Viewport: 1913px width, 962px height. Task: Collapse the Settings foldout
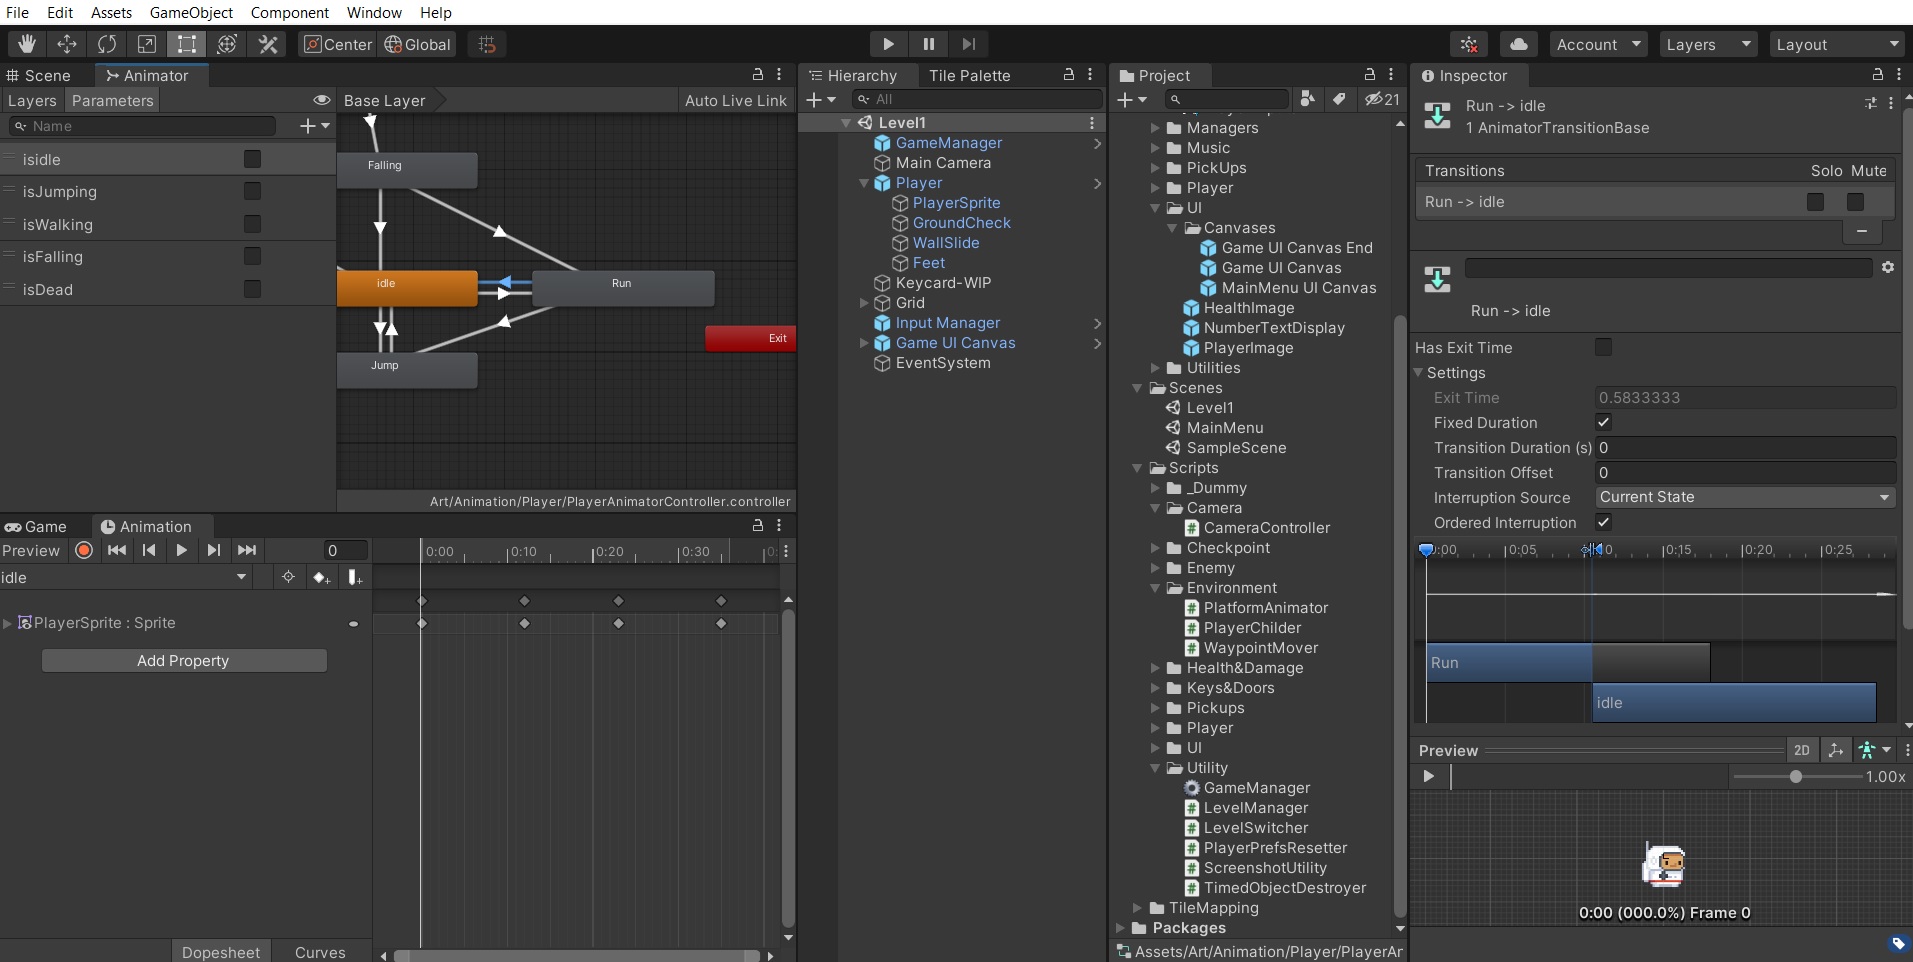1418,372
